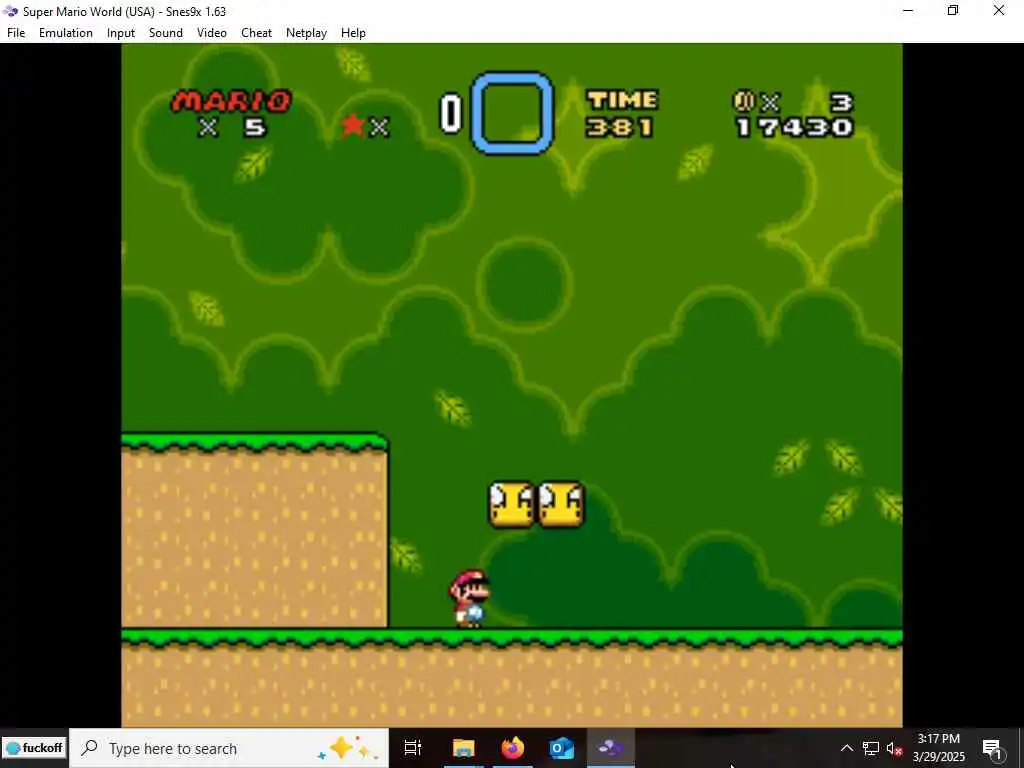Launch Firefox from taskbar
The height and width of the screenshot is (768, 1024).
coord(513,748)
